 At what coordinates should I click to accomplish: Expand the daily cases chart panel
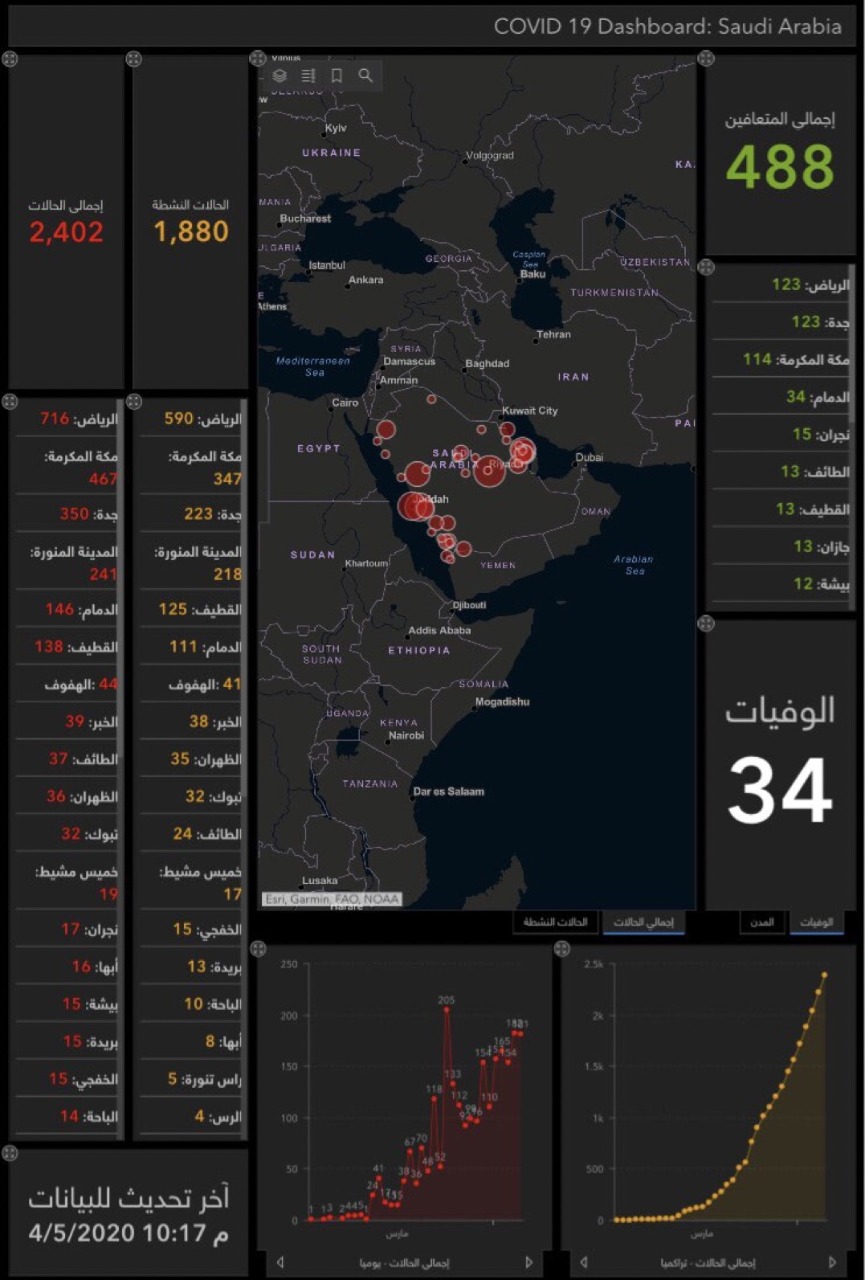(258, 945)
